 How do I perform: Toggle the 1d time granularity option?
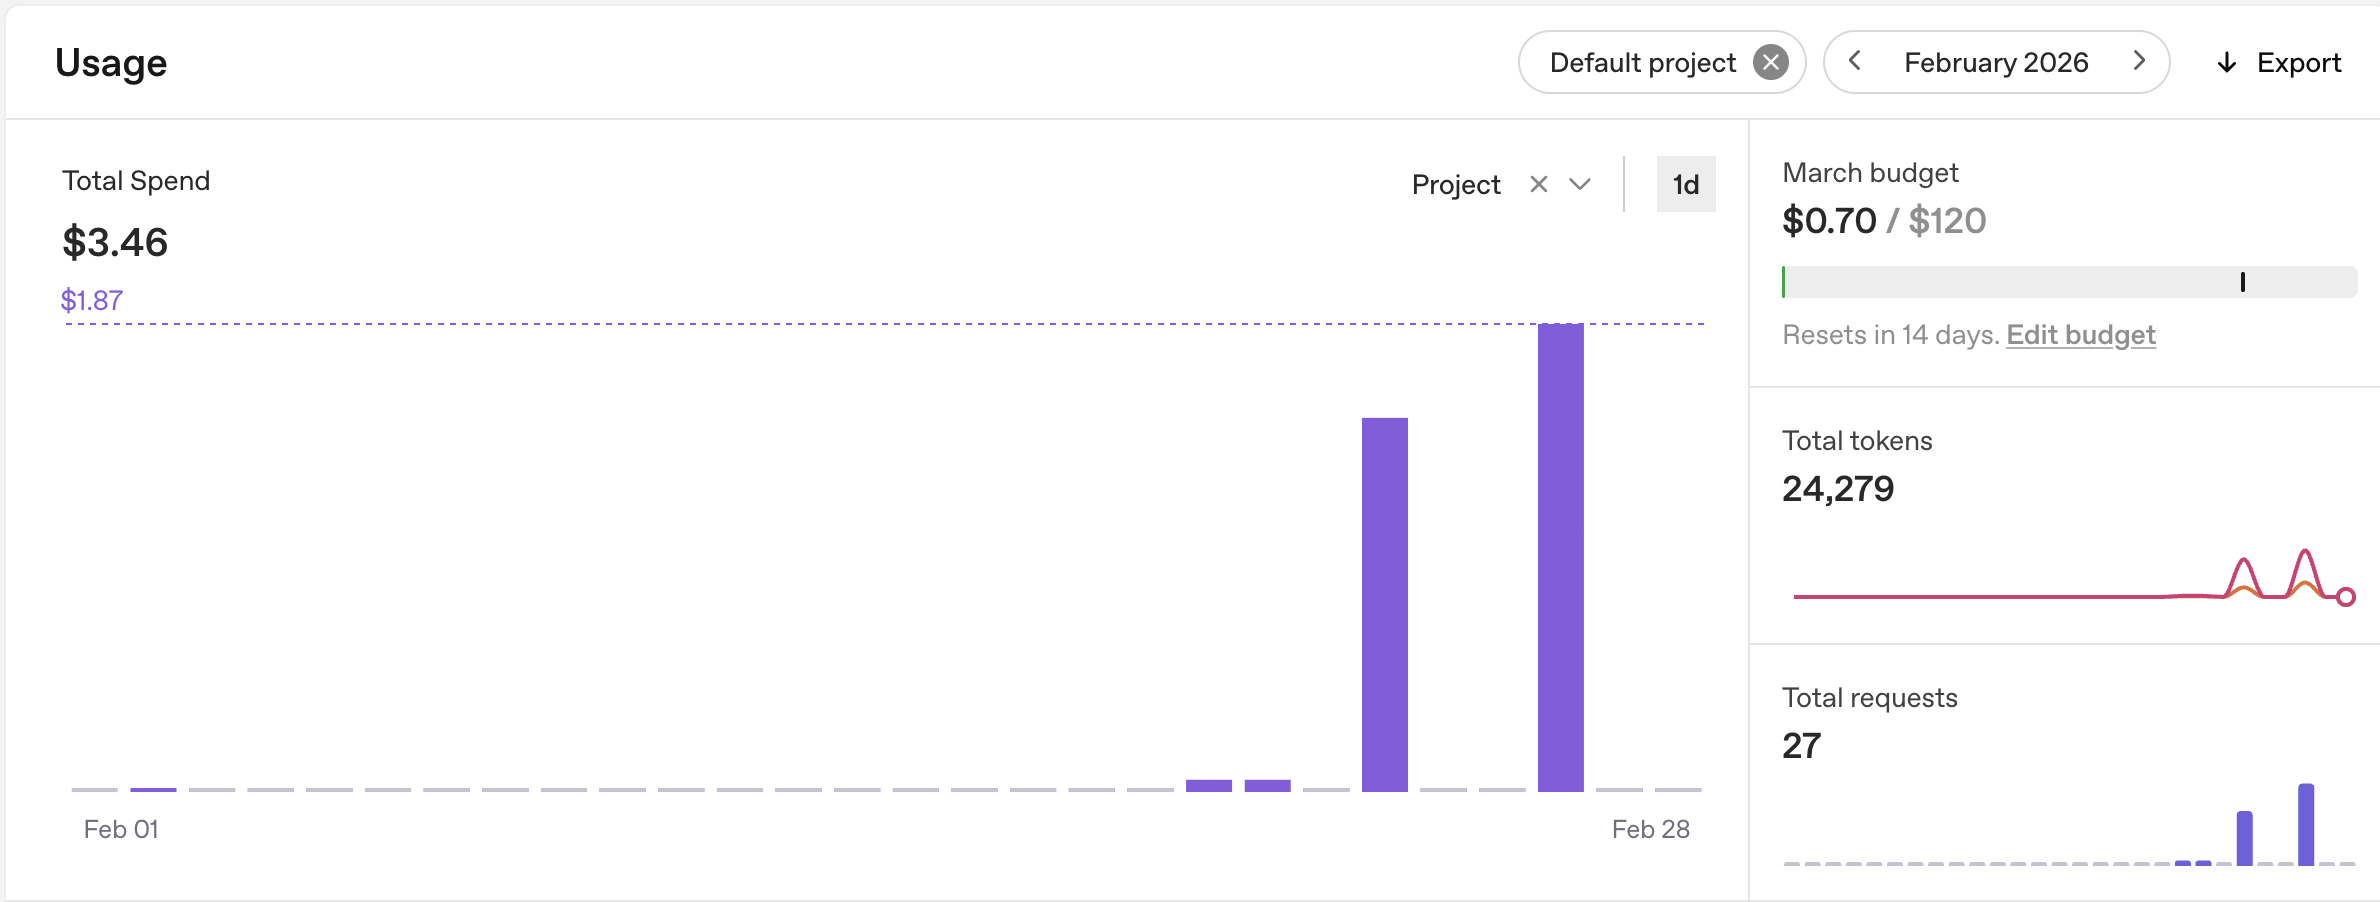point(1686,184)
